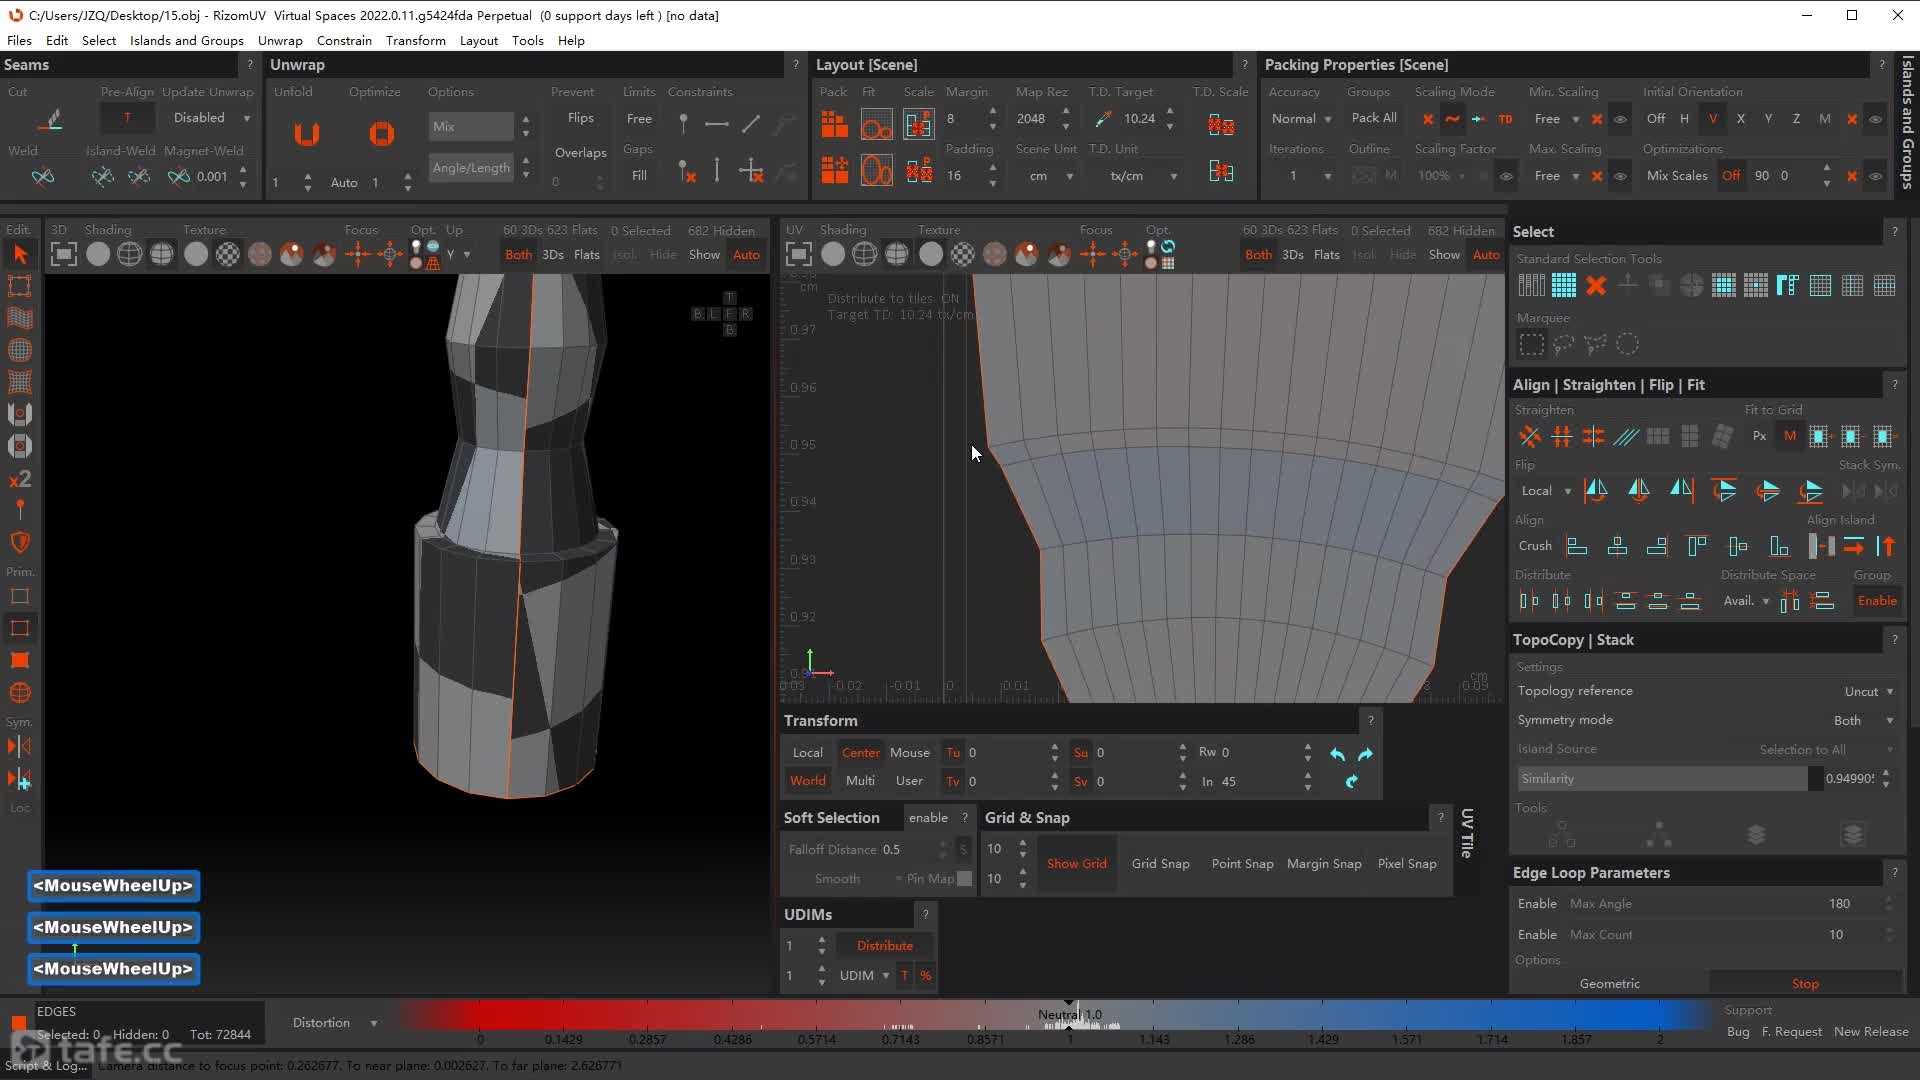Click the undo arrow in Transform panel
Screen dimensions: 1920x1080
click(1337, 754)
